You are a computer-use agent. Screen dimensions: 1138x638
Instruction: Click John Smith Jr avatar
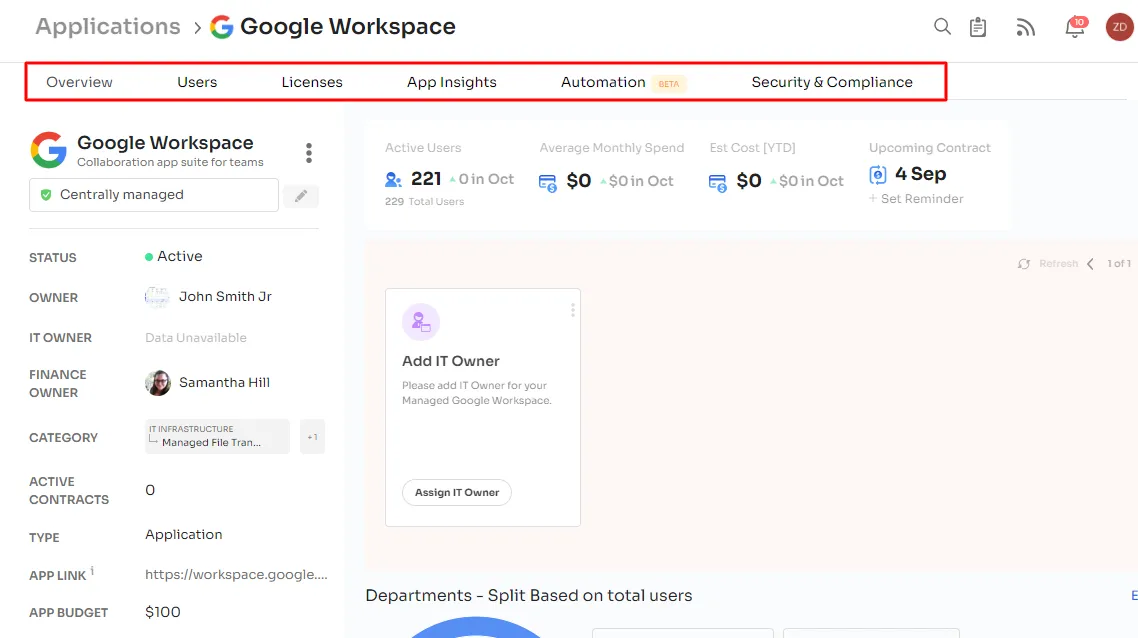click(x=157, y=297)
